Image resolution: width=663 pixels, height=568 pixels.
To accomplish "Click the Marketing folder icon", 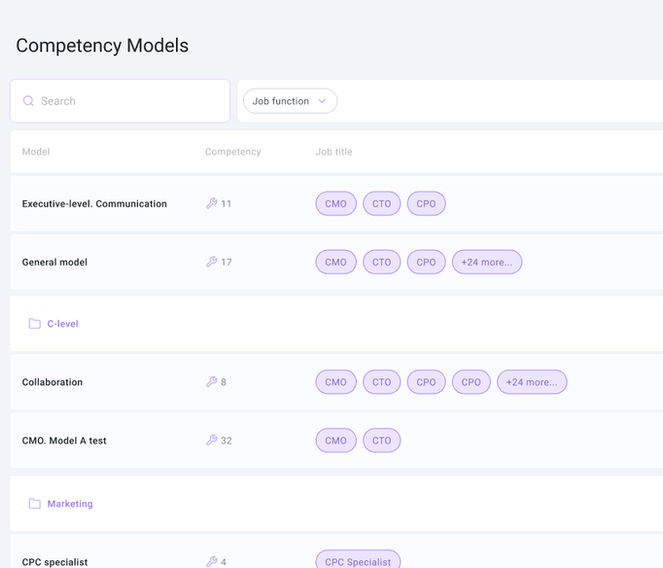I will [x=35, y=504].
